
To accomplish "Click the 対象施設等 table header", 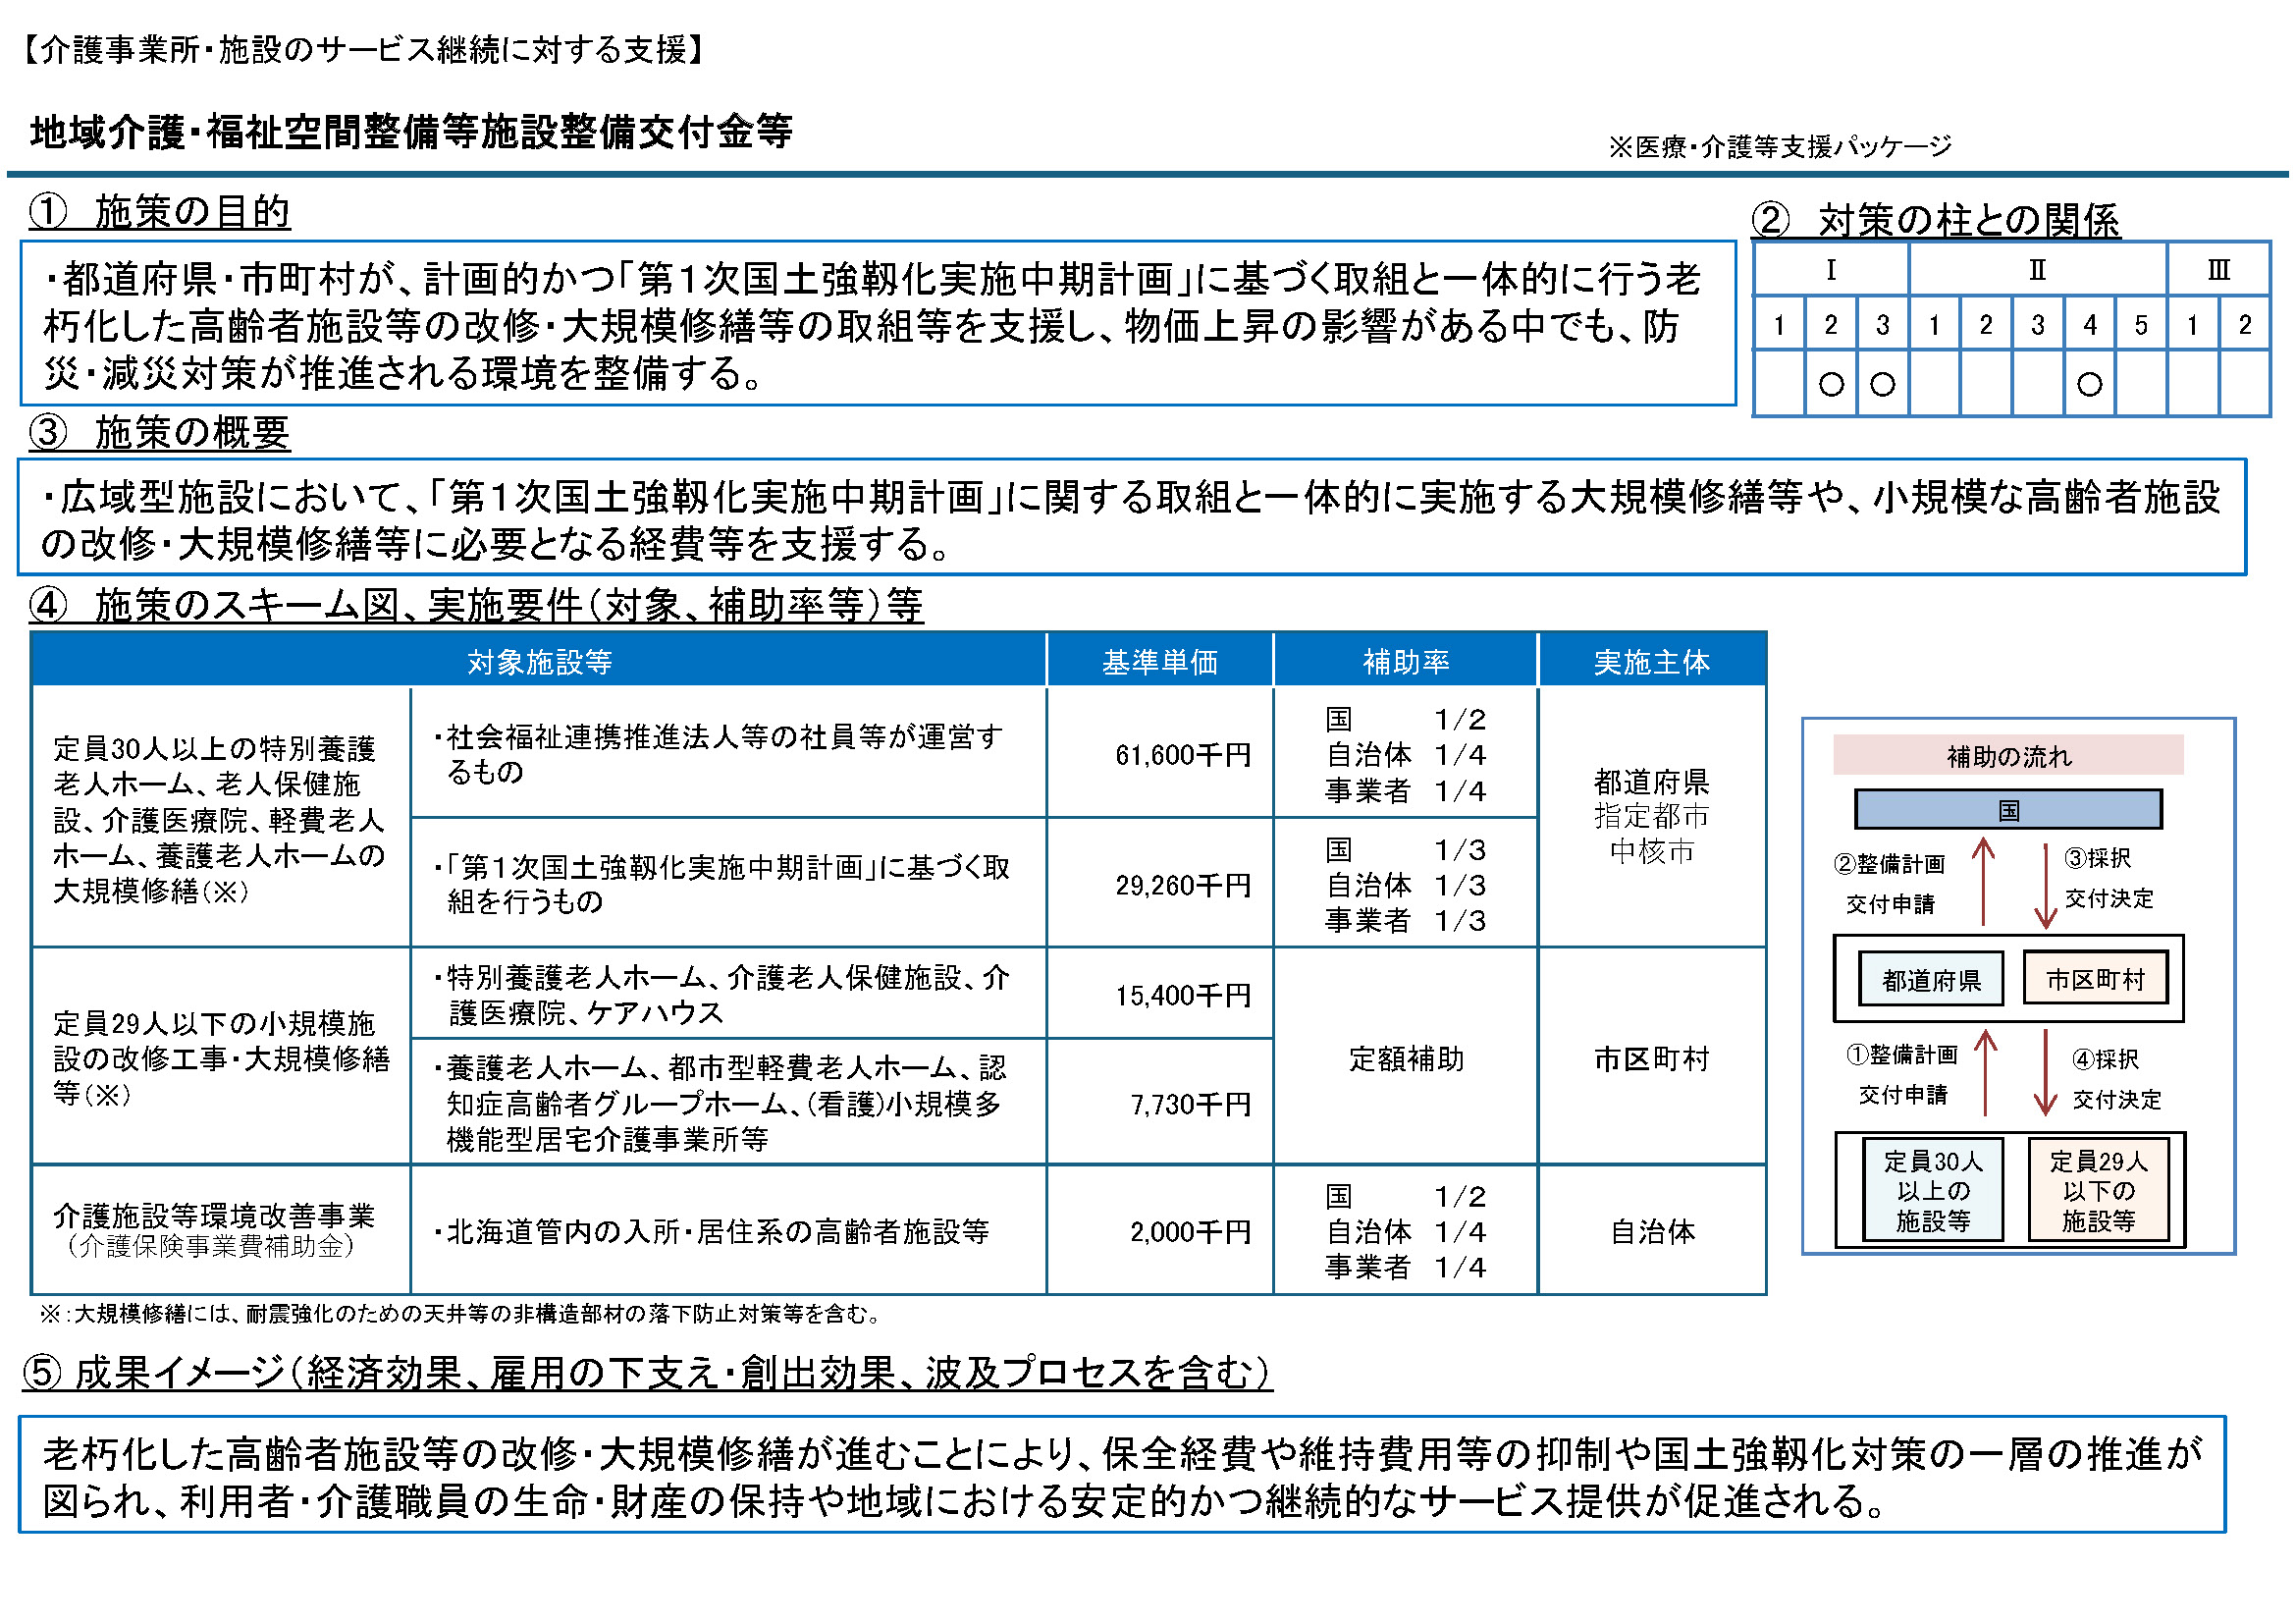I will coord(539,663).
